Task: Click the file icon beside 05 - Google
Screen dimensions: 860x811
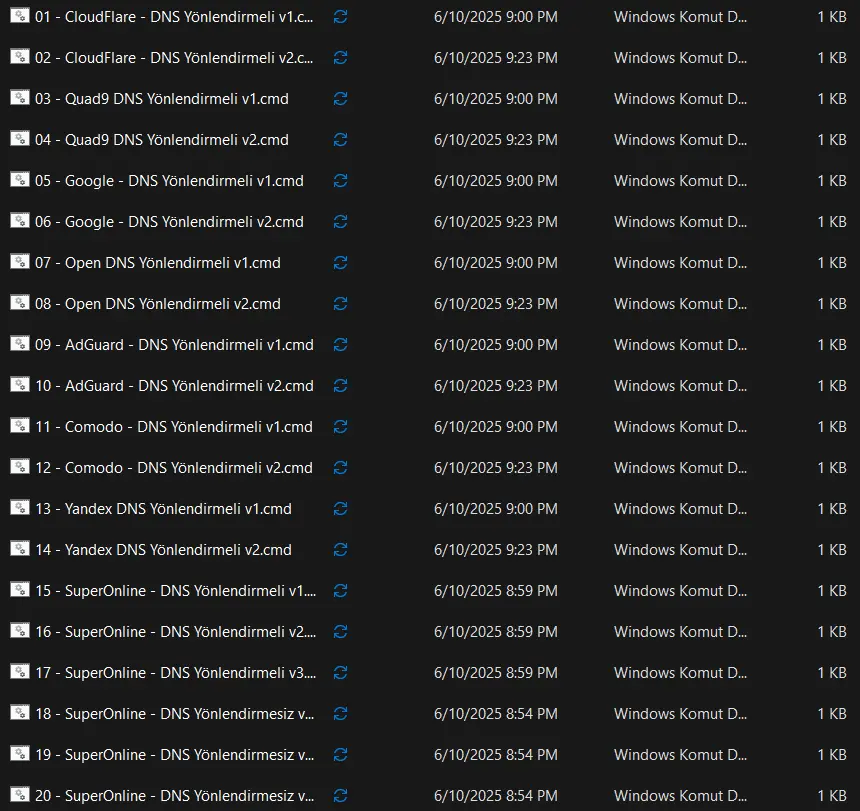Action: click(20, 179)
